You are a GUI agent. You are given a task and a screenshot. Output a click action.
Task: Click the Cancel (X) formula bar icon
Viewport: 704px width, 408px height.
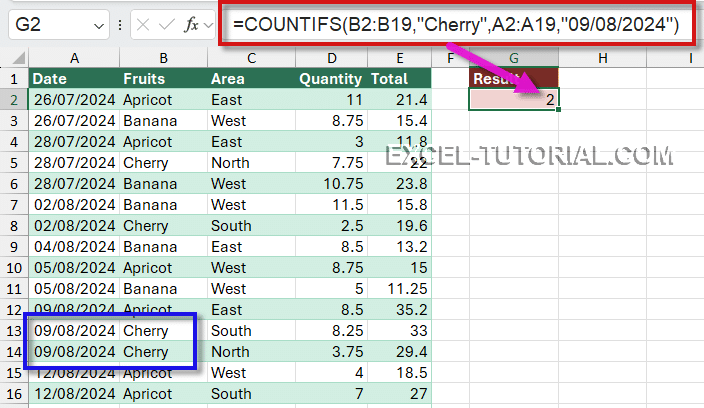click(x=143, y=25)
